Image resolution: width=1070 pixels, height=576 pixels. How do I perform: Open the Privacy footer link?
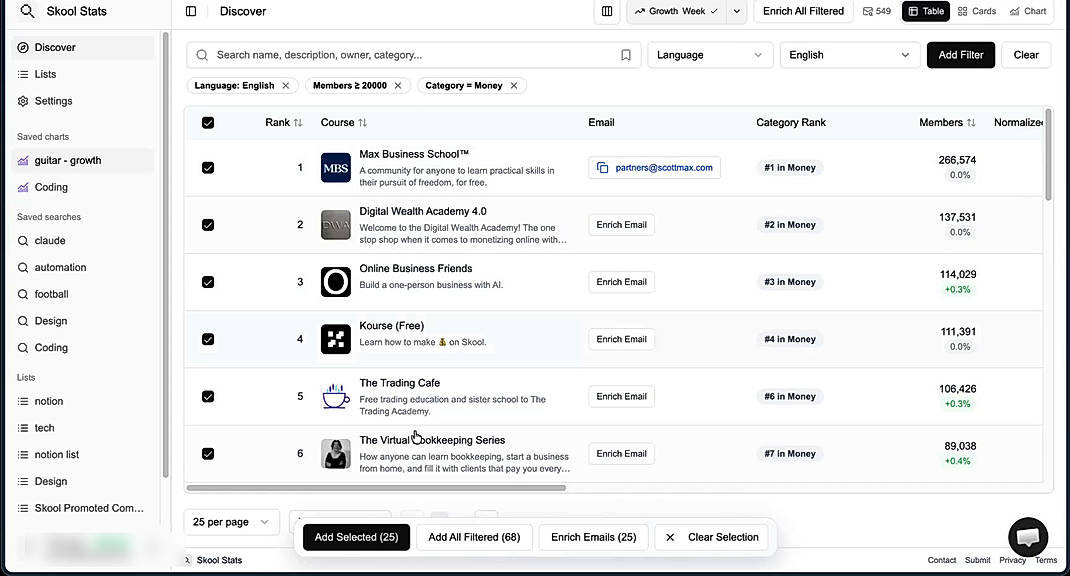(x=1013, y=560)
